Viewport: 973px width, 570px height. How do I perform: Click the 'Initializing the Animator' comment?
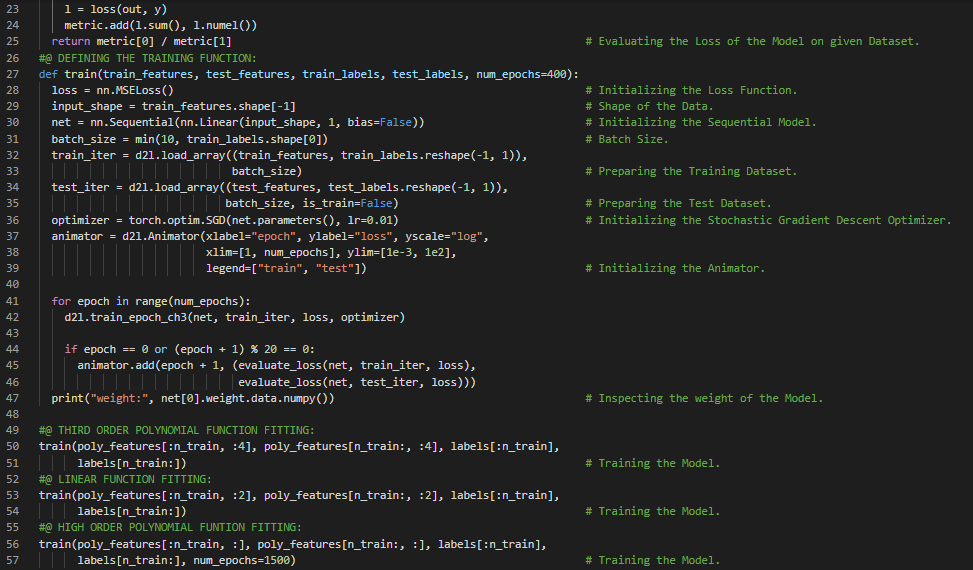point(681,268)
